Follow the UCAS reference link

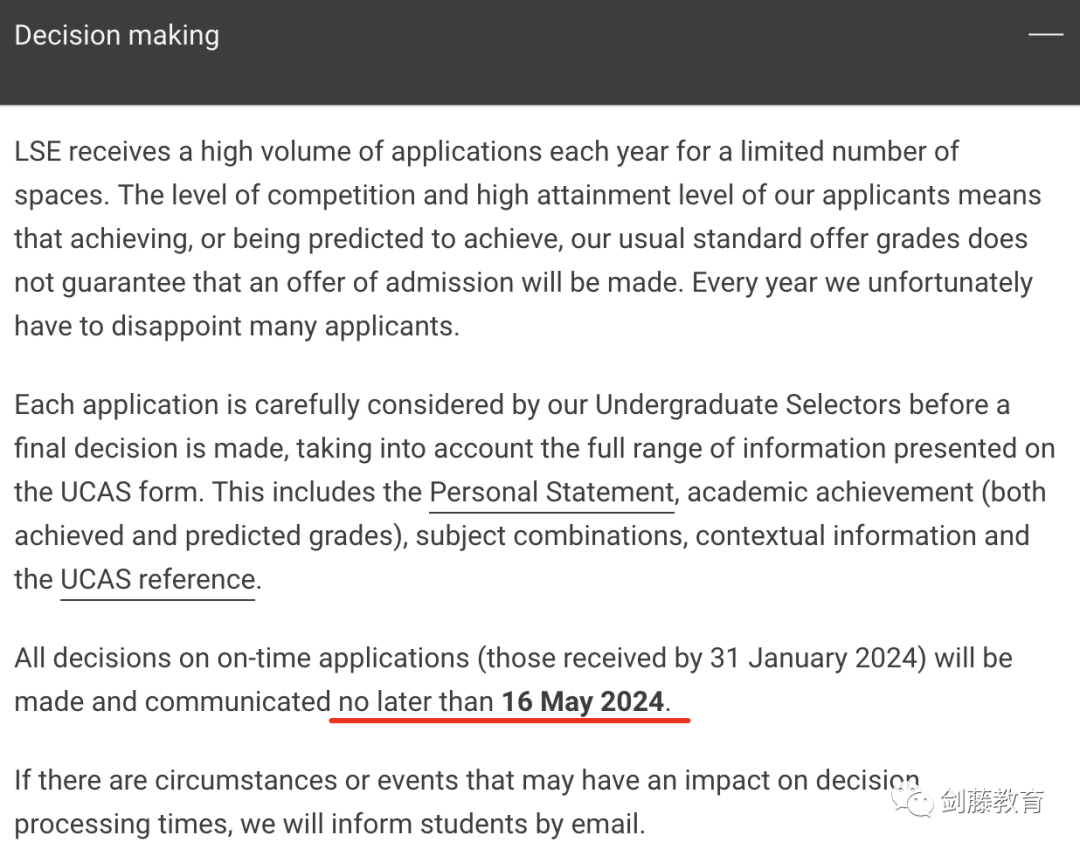(x=158, y=580)
